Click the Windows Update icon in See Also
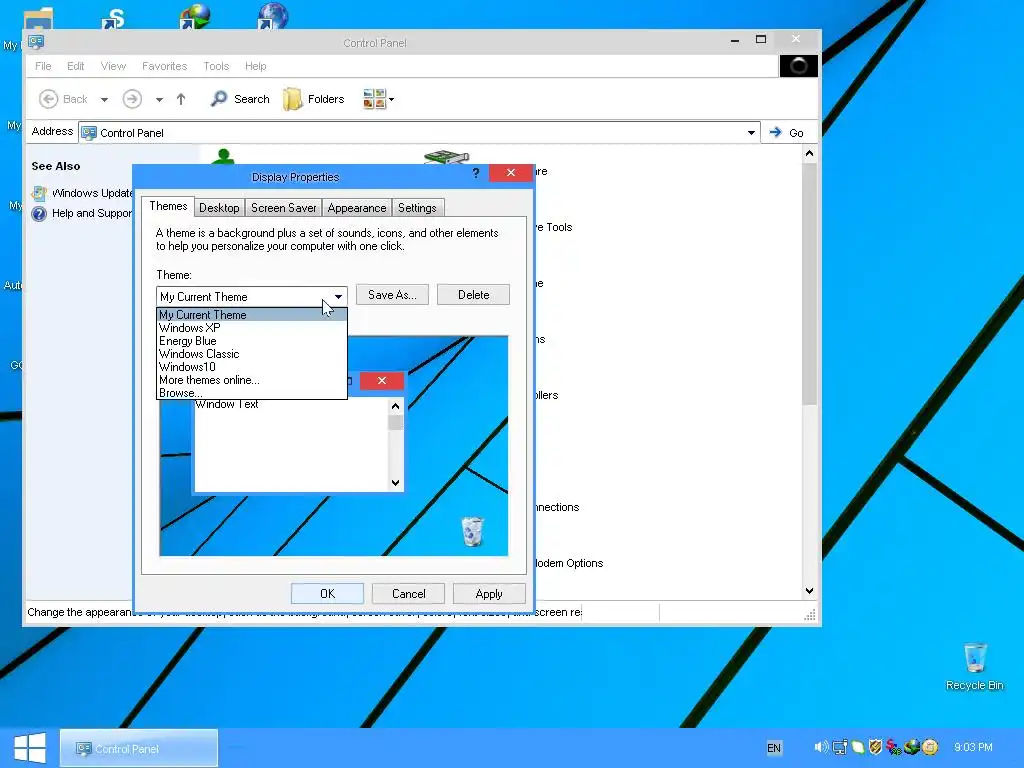Screen dimensions: 1024x768 39,193
